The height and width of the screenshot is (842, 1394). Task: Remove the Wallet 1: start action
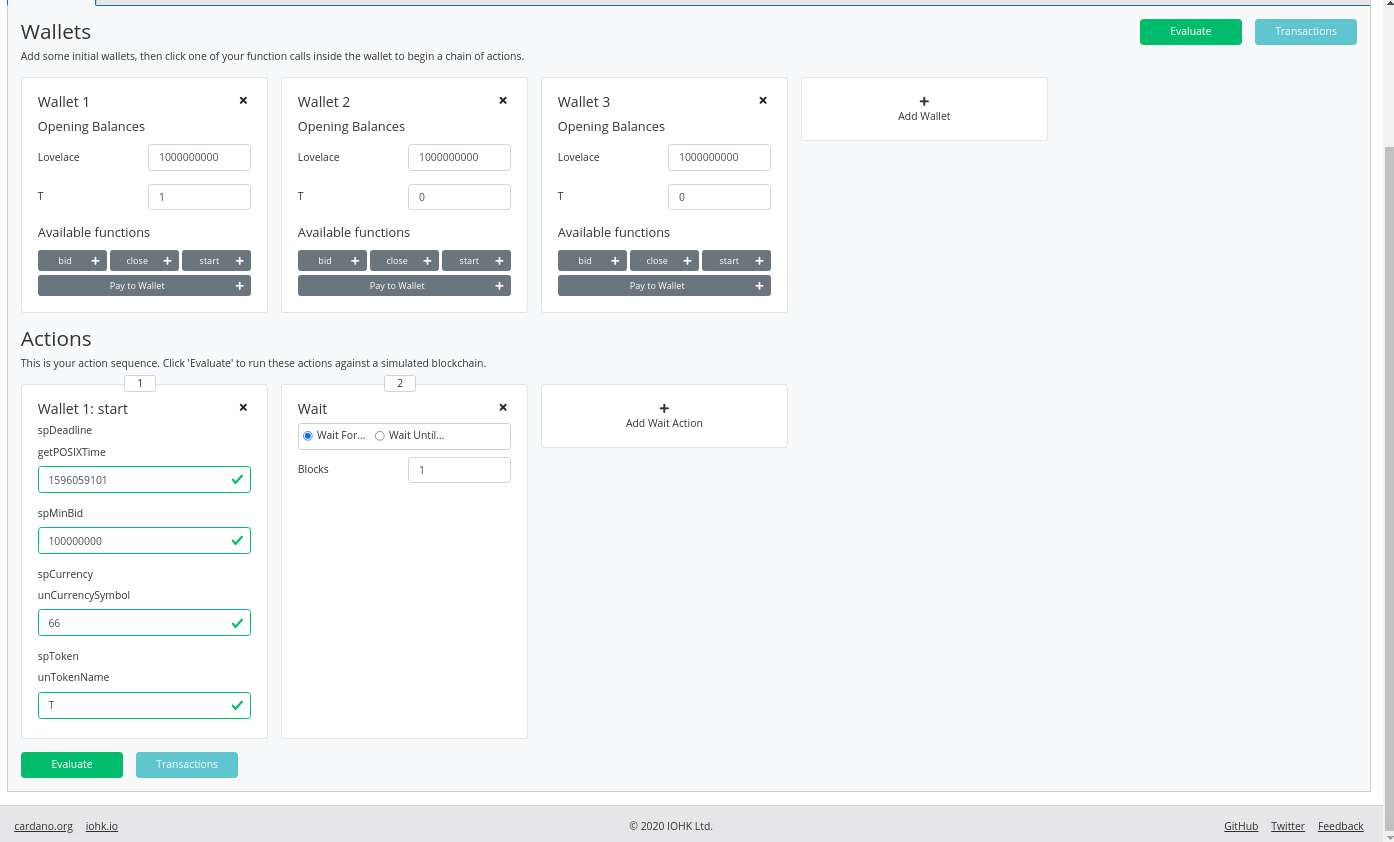tap(243, 408)
